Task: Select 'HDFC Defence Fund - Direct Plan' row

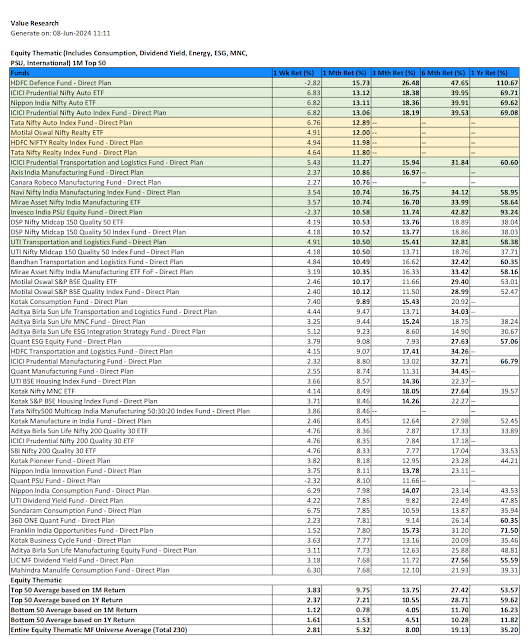Action: click(x=264, y=83)
